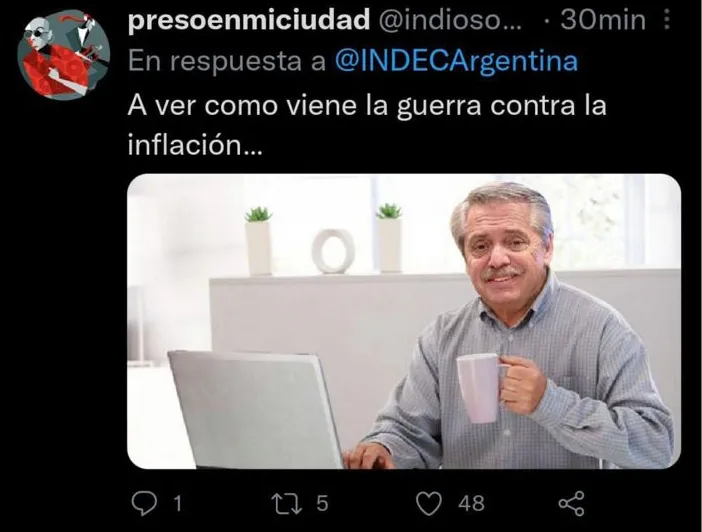Screen dimensions: 702x532
Task: Reply using the speech bubble icon
Action: pyautogui.click(x=144, y=503)
